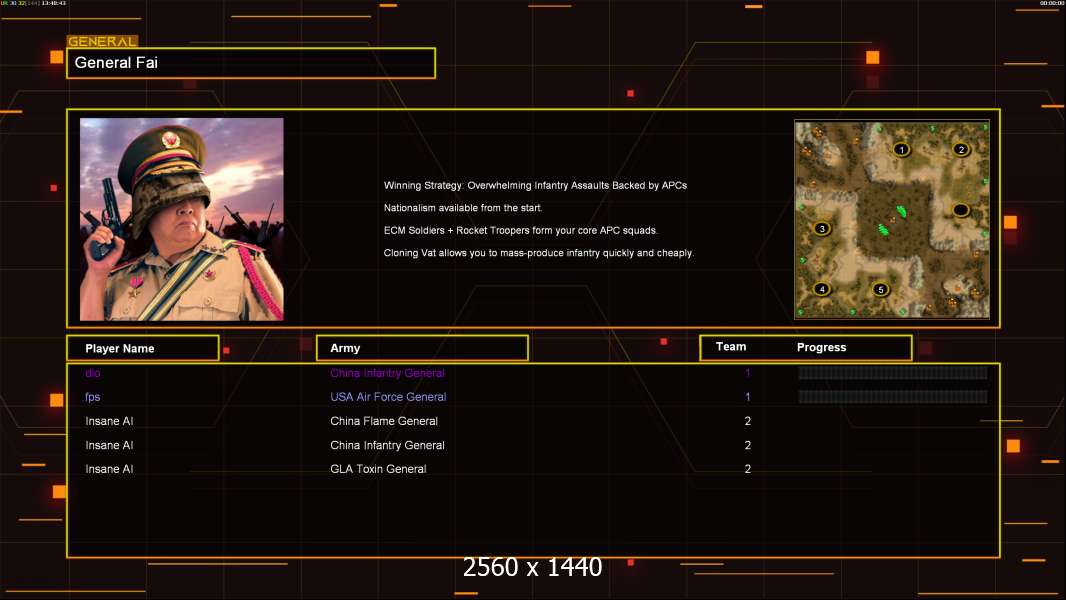Click dio's China Infantry General army

tap(387, 373)
